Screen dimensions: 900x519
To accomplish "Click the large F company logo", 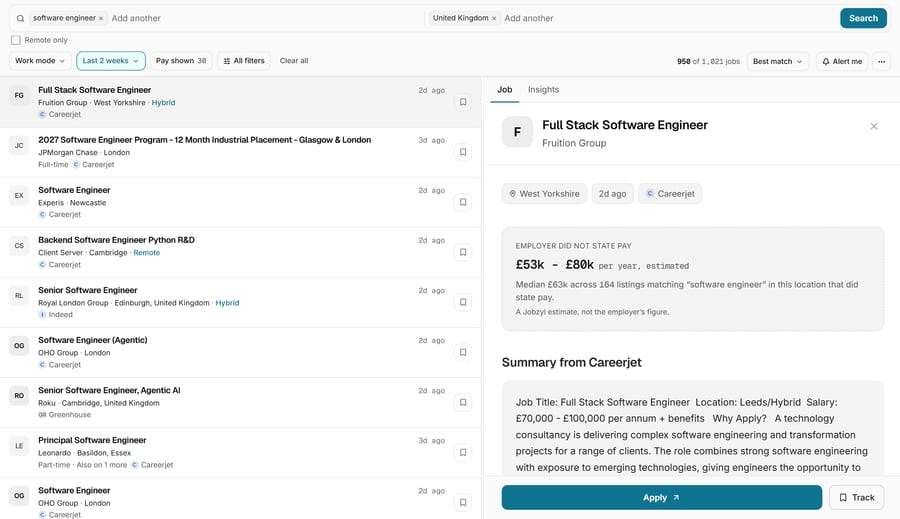I will [517, 132].
